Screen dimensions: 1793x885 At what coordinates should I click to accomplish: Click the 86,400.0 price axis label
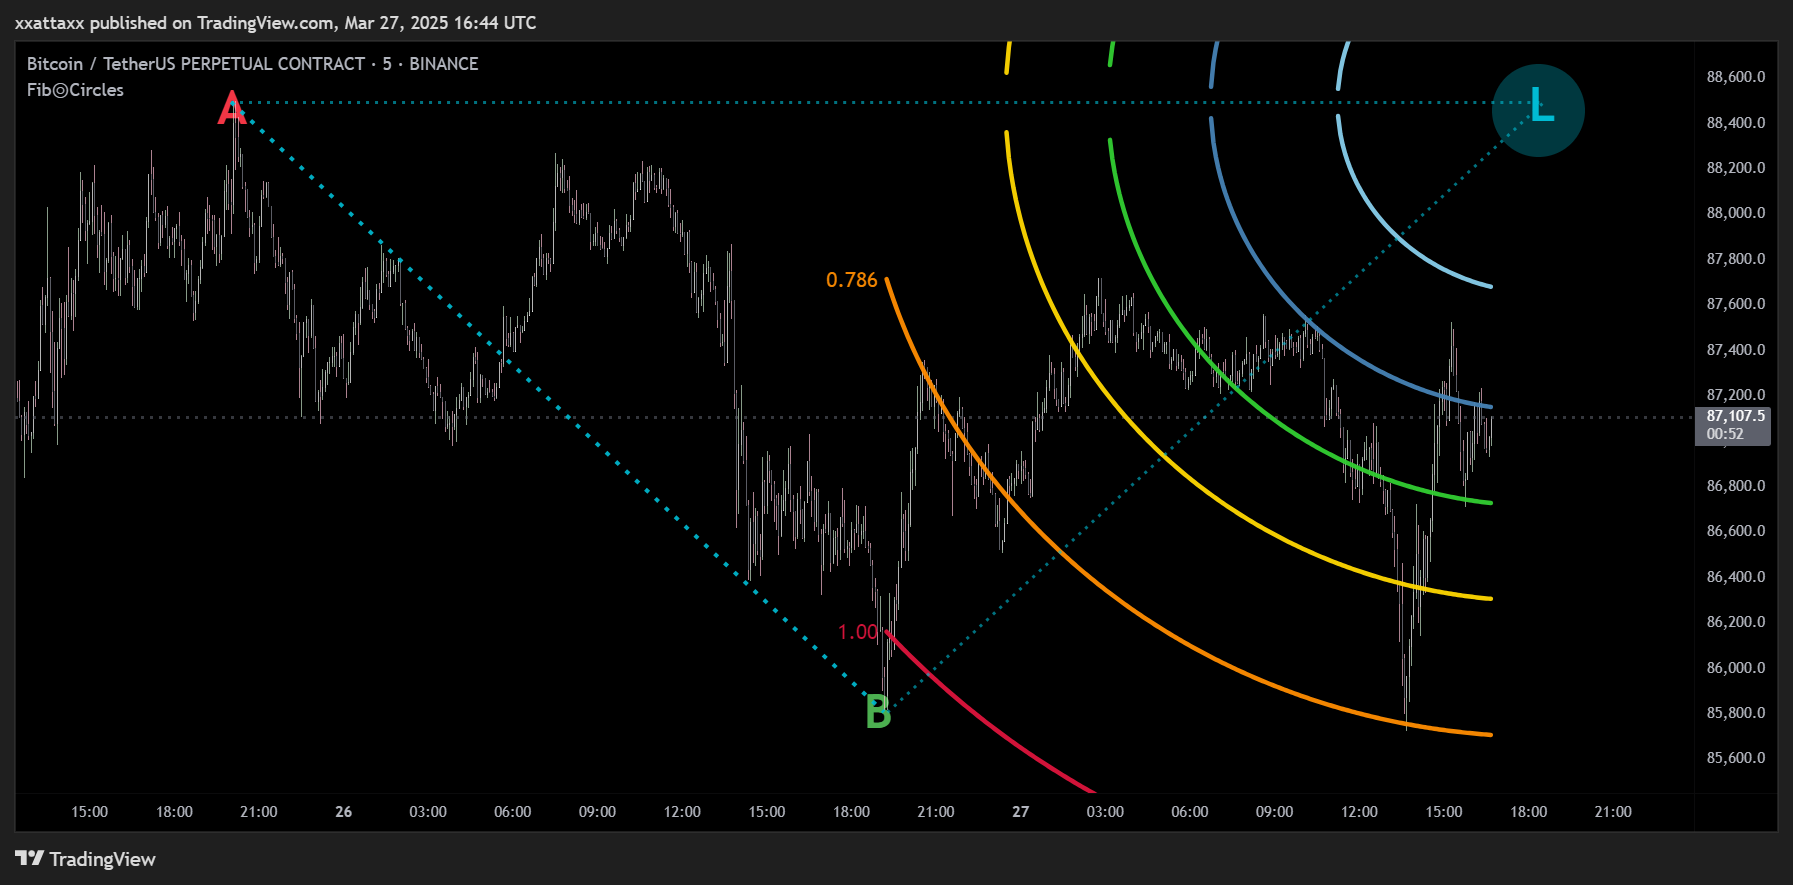pyautogui.click(x=1736, y=577)
